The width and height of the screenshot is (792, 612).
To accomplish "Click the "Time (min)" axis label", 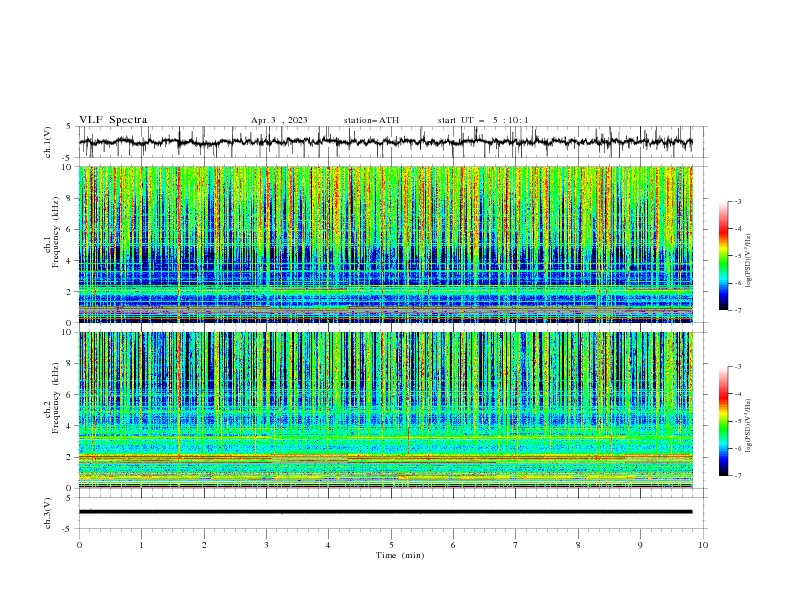I will pos(400,555).
